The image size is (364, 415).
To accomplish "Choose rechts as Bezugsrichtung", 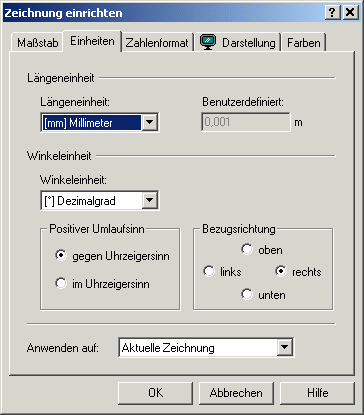I will (281, 271).
